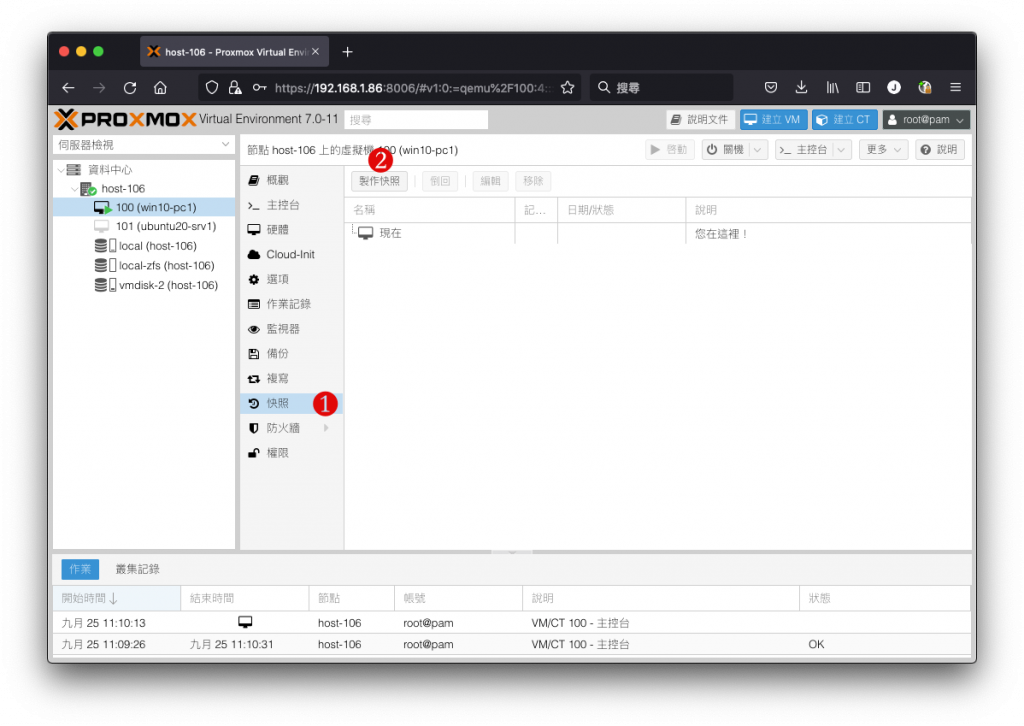The height and width of the screenshot is (726, 1024).
Task: Switch to the 作業 tasks tab
Action: coord(80,569)
